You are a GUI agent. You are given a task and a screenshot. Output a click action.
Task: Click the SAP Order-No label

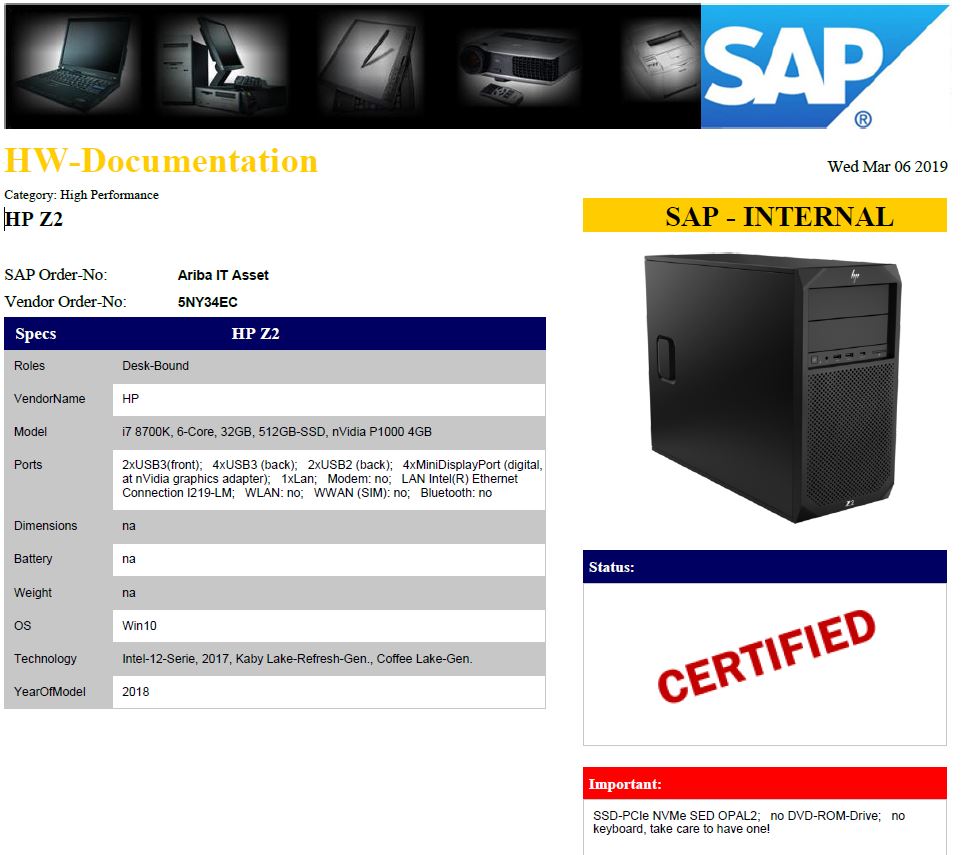pos(56,275)
